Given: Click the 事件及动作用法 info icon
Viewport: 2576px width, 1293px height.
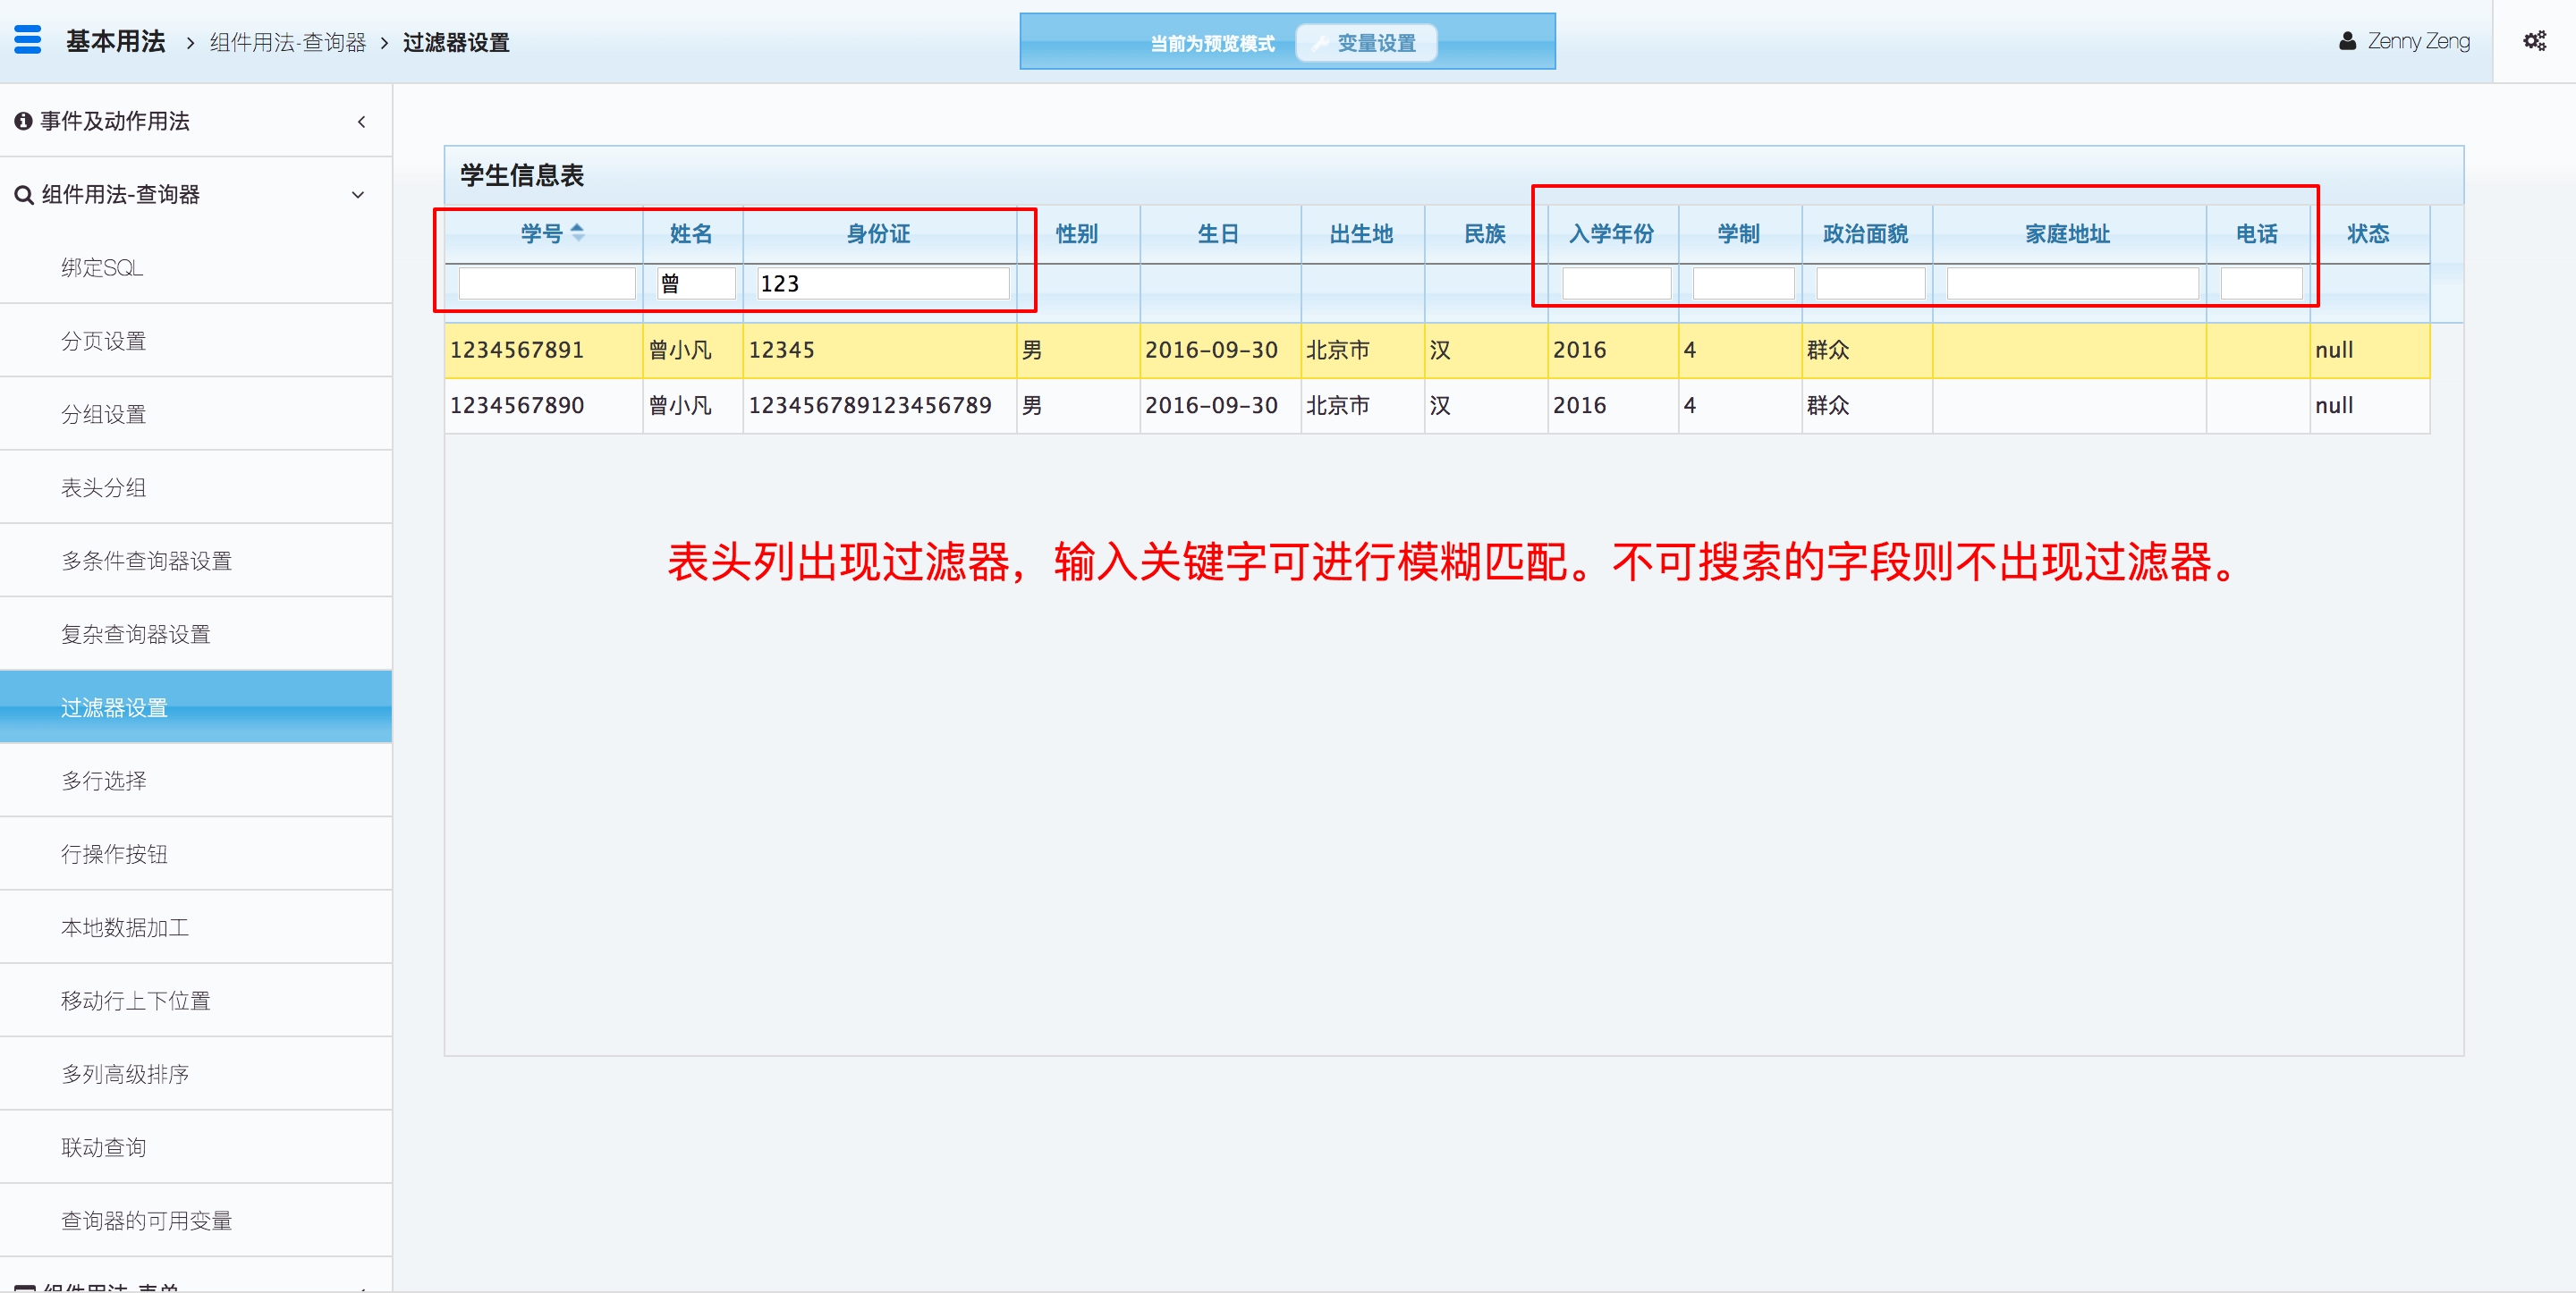Looking at the screenshot, I should click(23, 121).
